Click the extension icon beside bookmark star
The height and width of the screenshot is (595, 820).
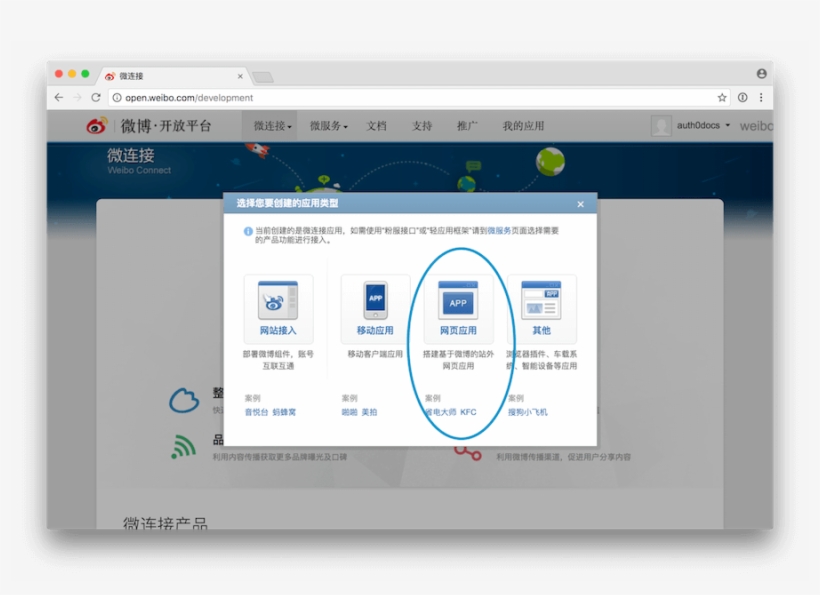click(743, 97)
